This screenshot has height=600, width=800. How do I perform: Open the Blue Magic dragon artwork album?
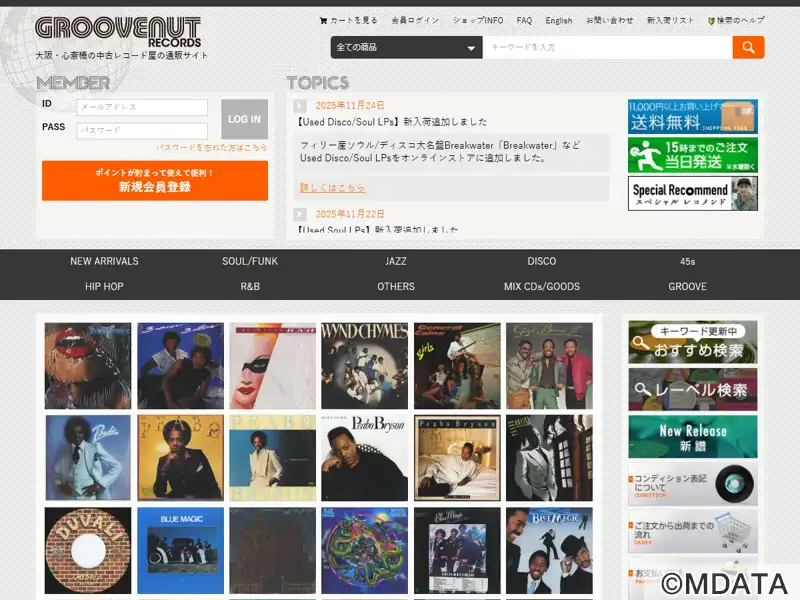(x=365, y=551)
